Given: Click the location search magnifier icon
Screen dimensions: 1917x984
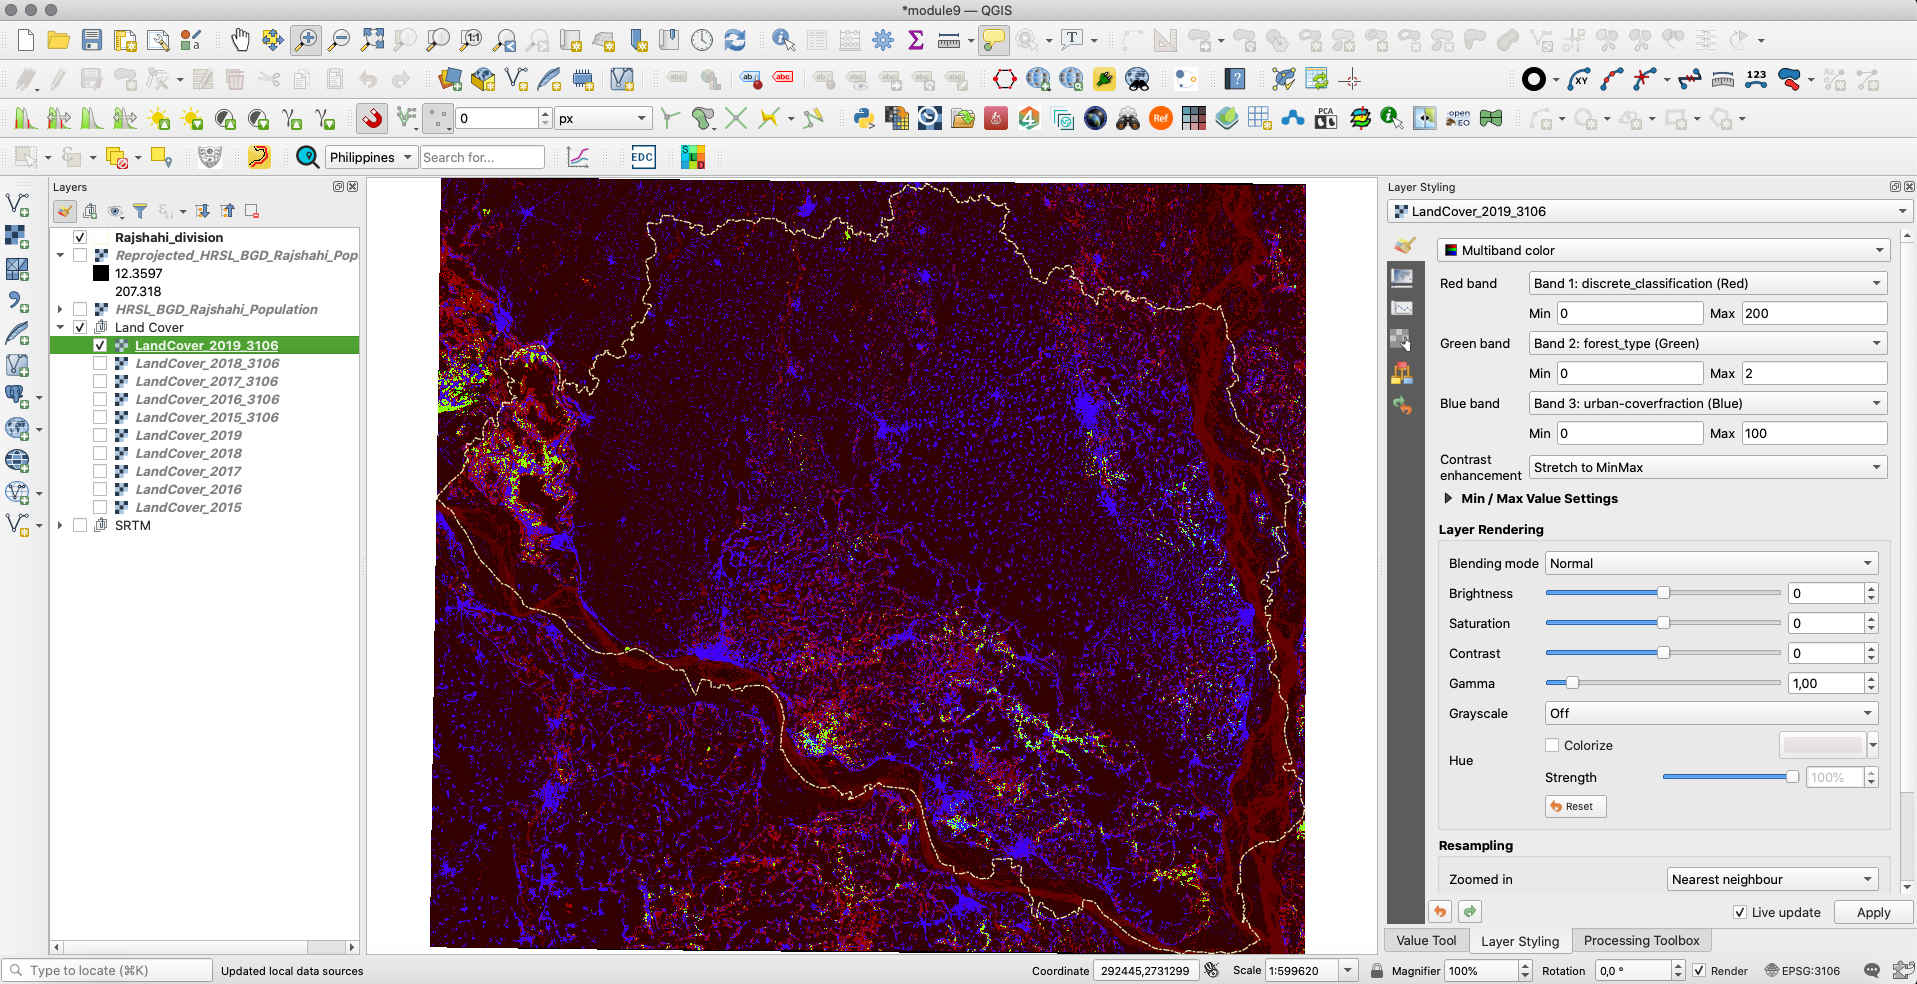Looking at the screenshot, I should (x=308, y=157).
